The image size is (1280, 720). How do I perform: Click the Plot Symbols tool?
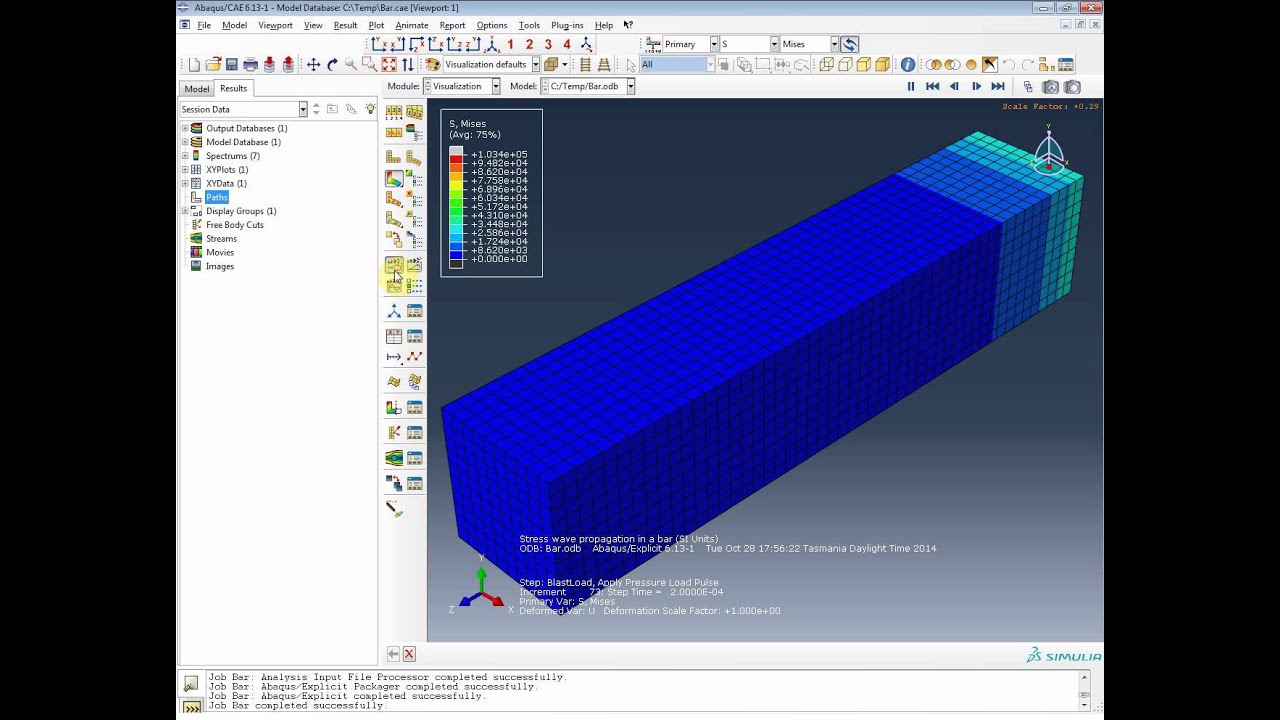click(394, 199)
